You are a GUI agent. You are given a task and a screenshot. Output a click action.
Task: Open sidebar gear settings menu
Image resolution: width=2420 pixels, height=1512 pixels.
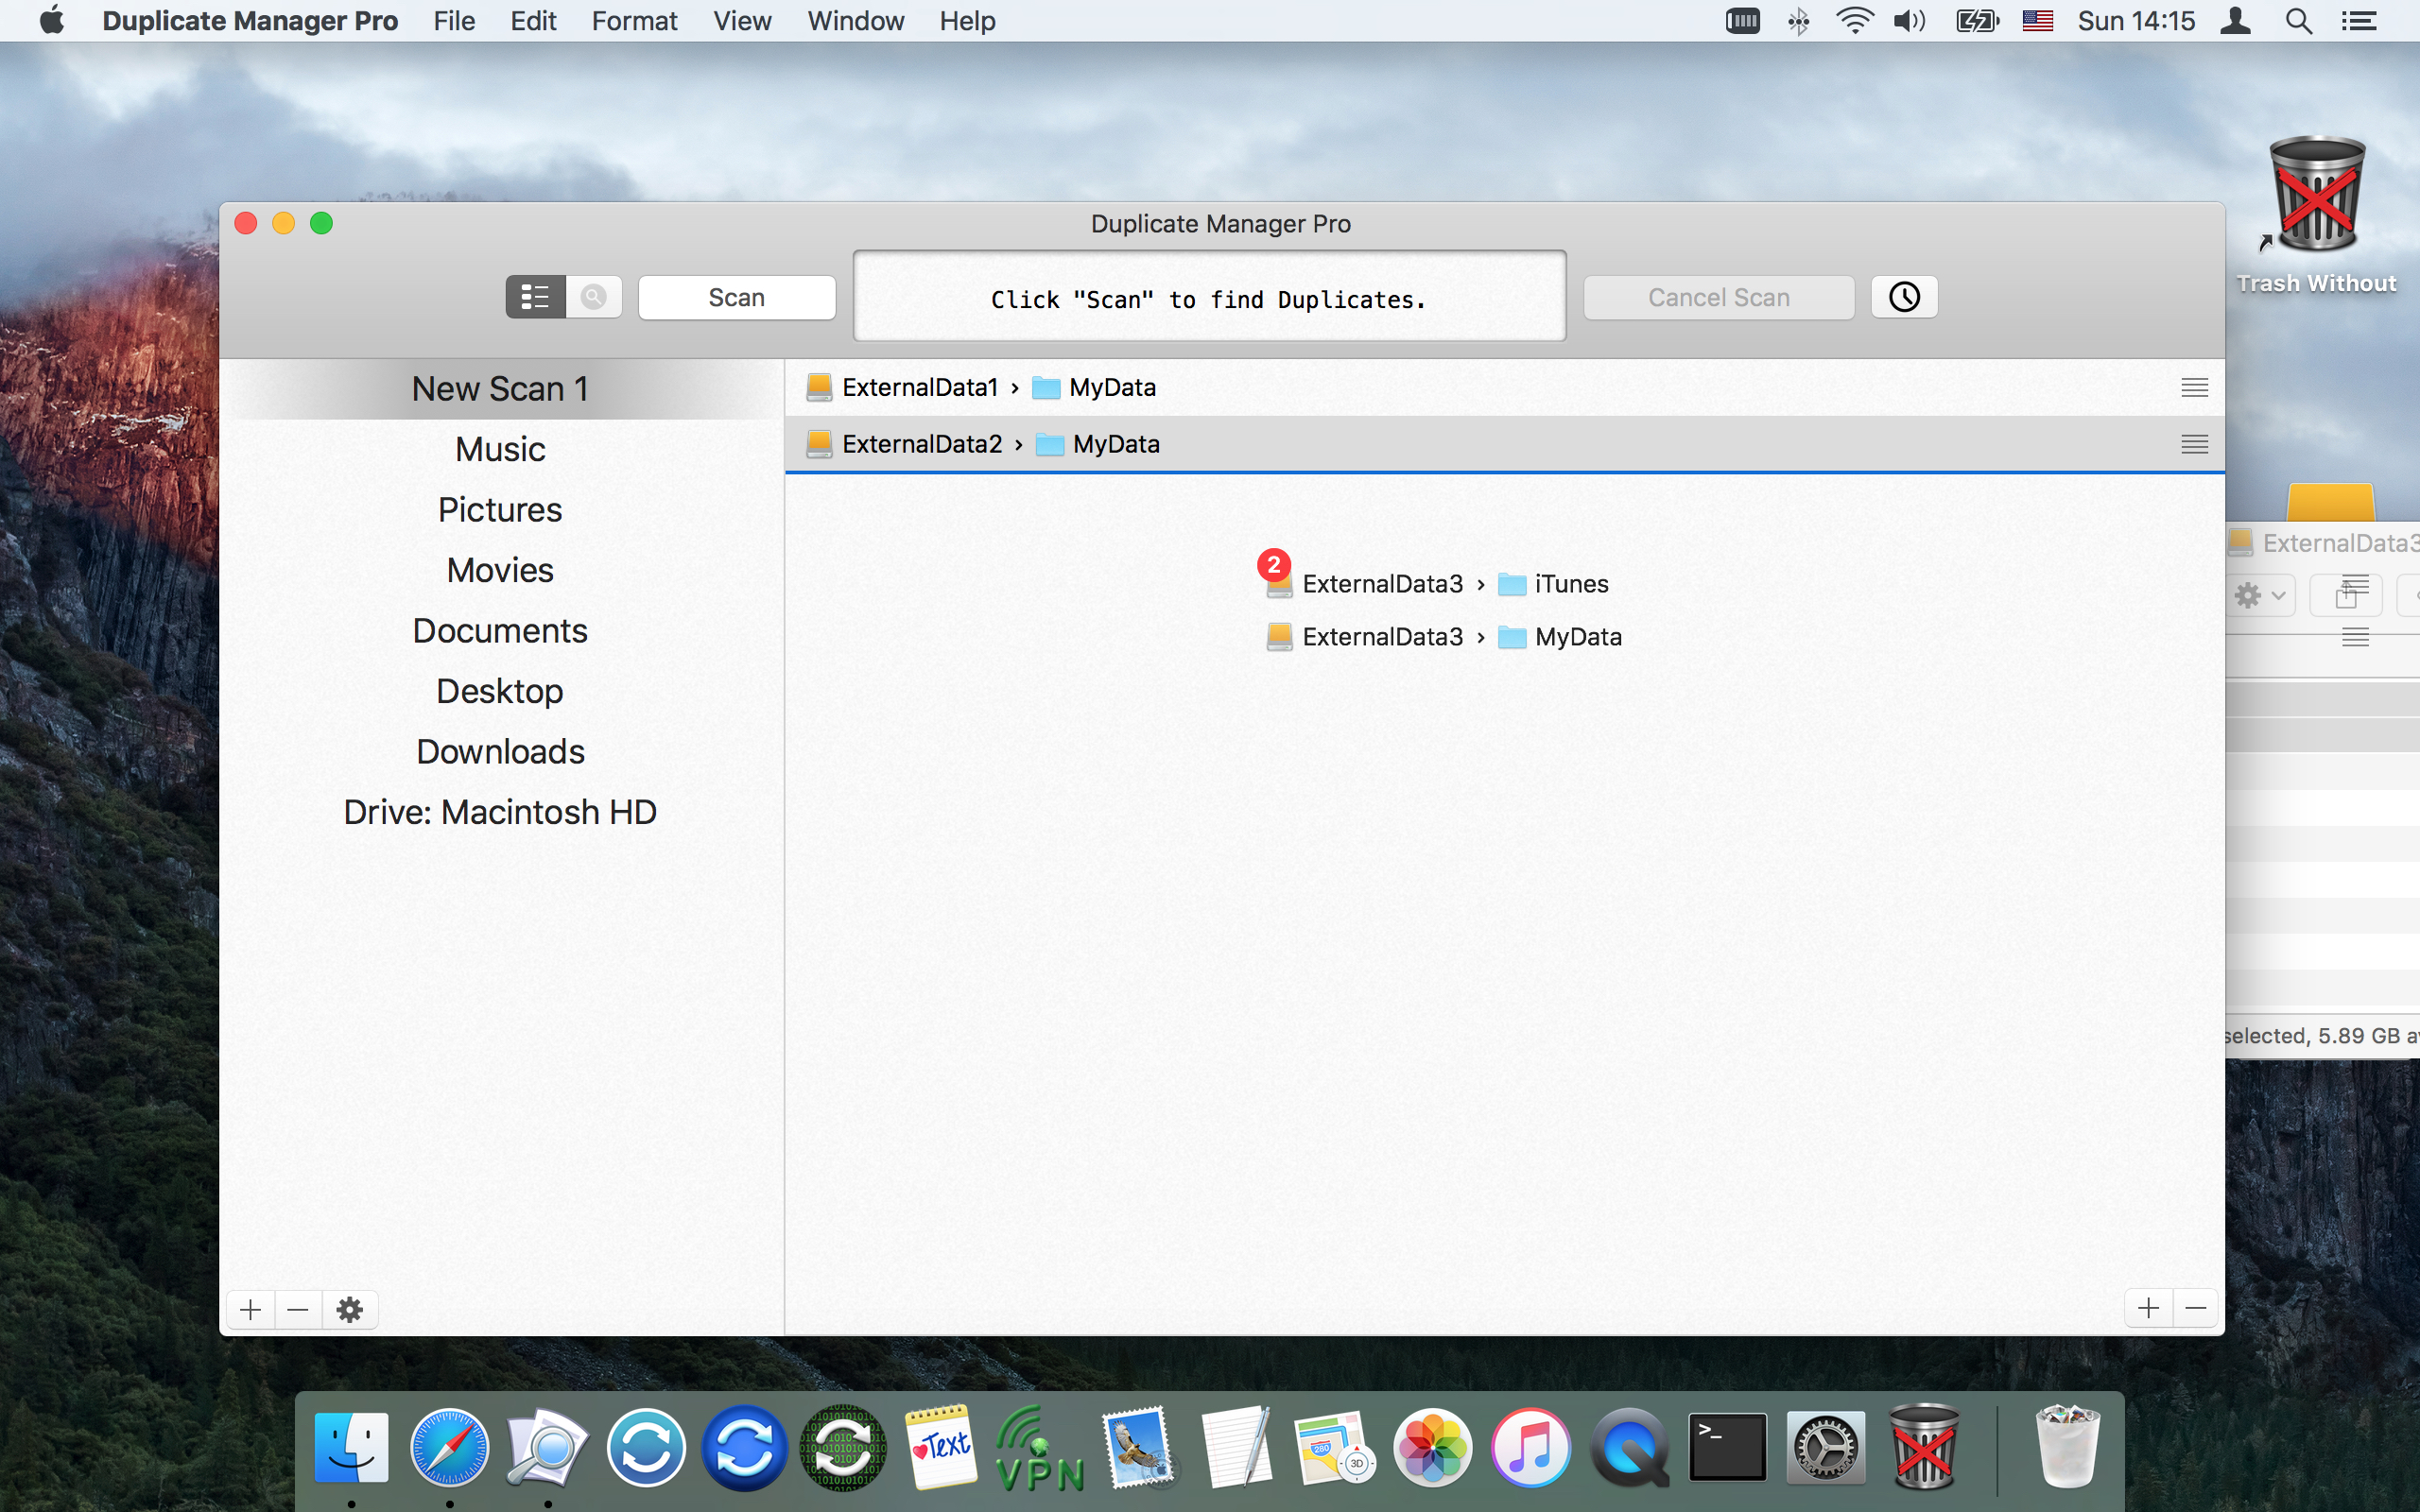coord(350,1309)
